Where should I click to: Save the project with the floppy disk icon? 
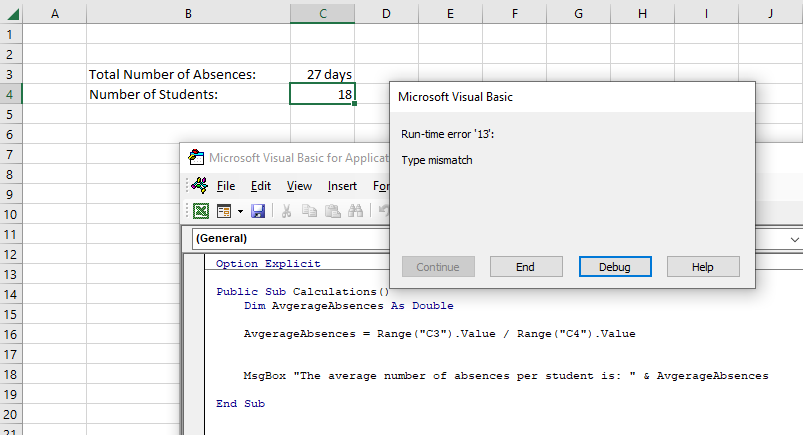[258, 211]
